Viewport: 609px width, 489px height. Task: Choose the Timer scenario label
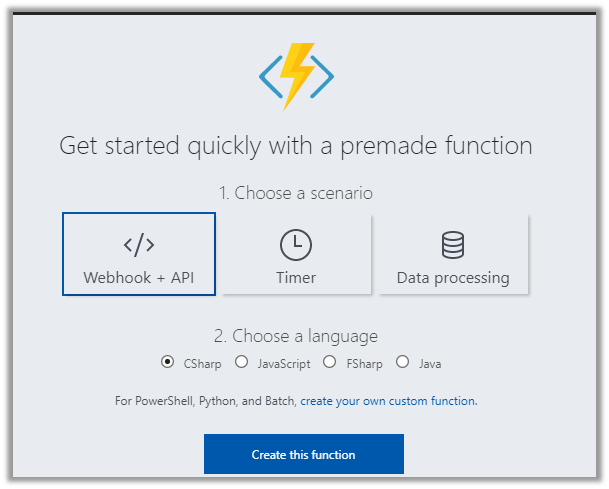click(296, 277)
